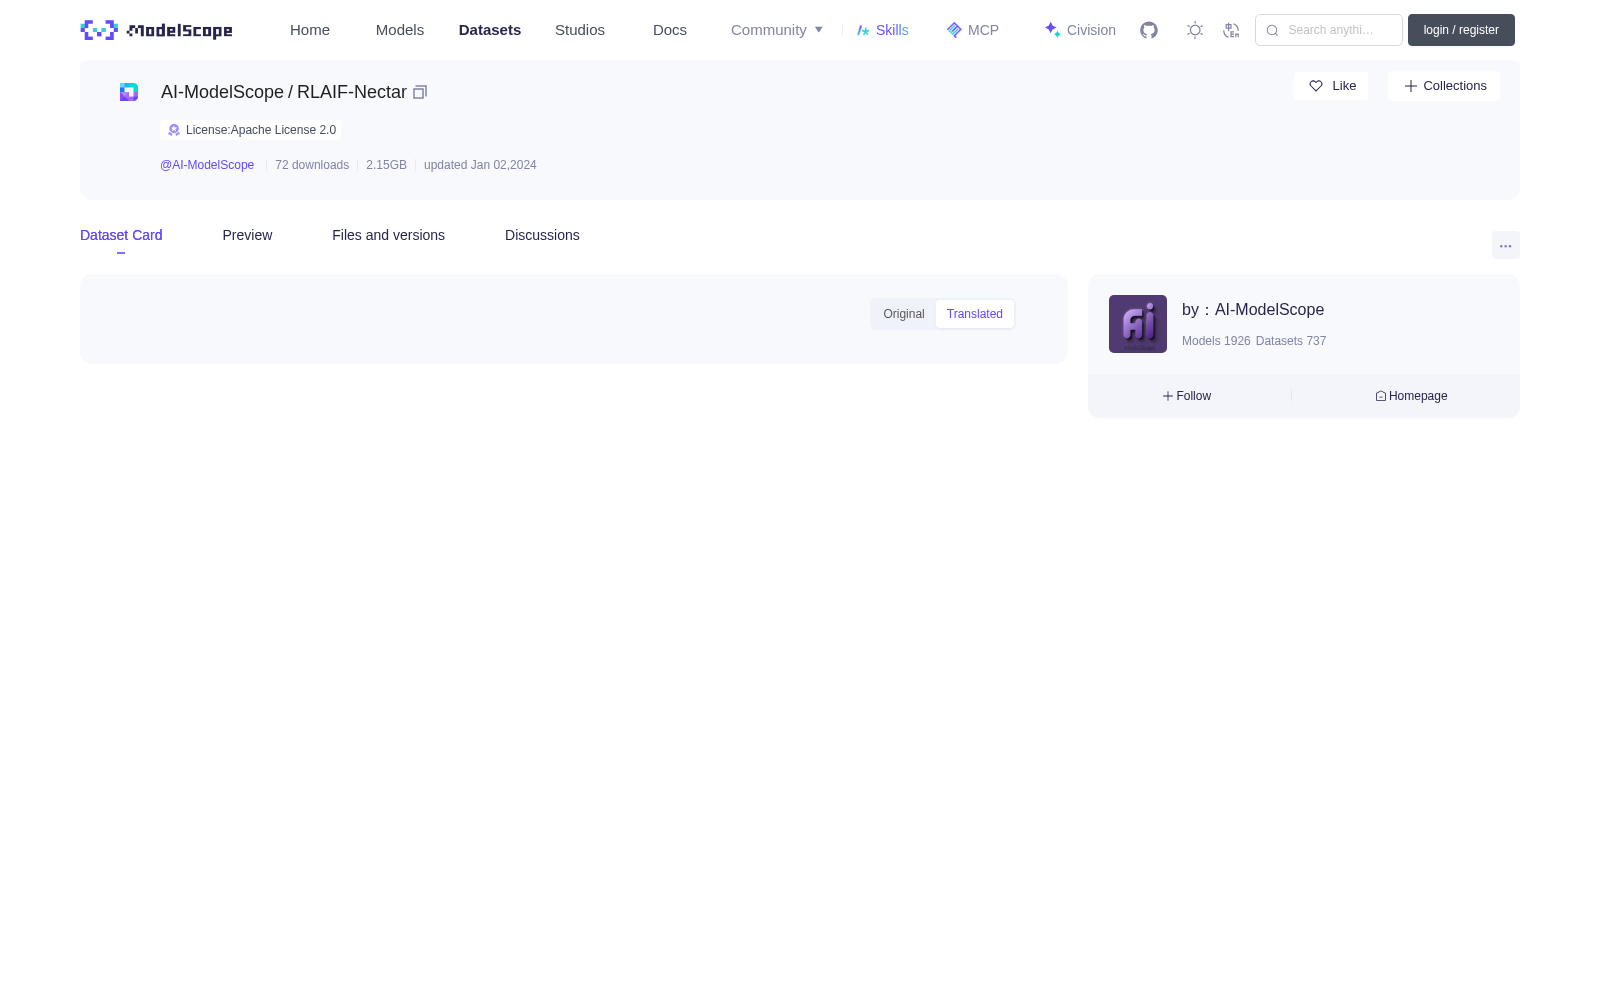
Task: Open the Datasets menu item
Action: [490, 30]
